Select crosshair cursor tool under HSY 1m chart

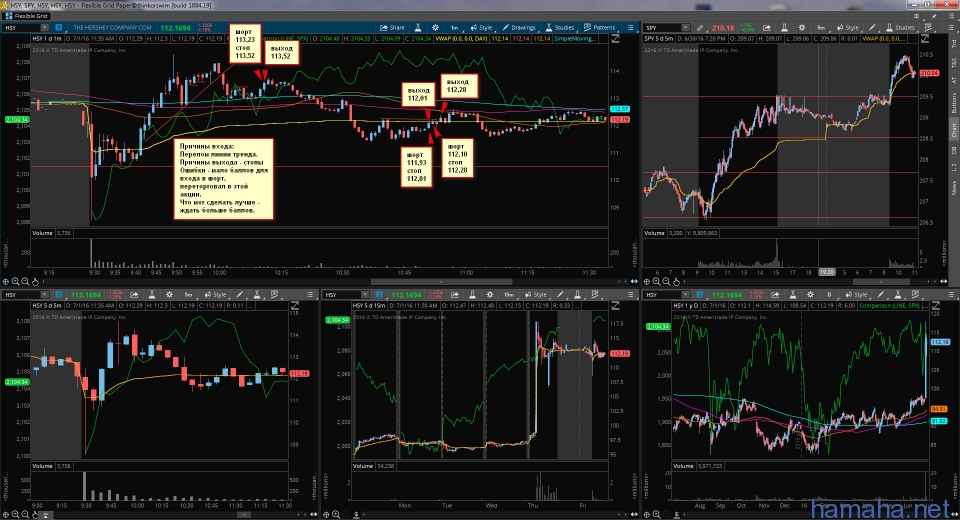pyautogui.click(x=6, y=282)
